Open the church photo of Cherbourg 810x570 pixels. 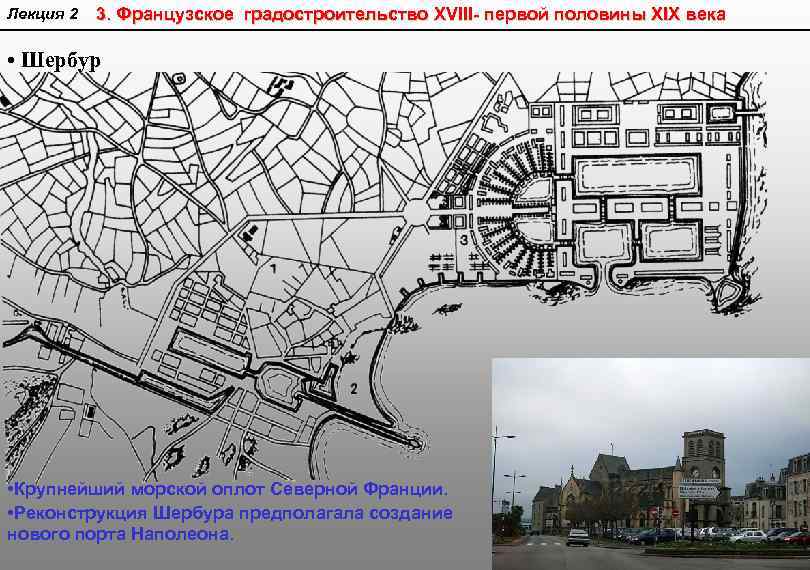coord(651,464)
